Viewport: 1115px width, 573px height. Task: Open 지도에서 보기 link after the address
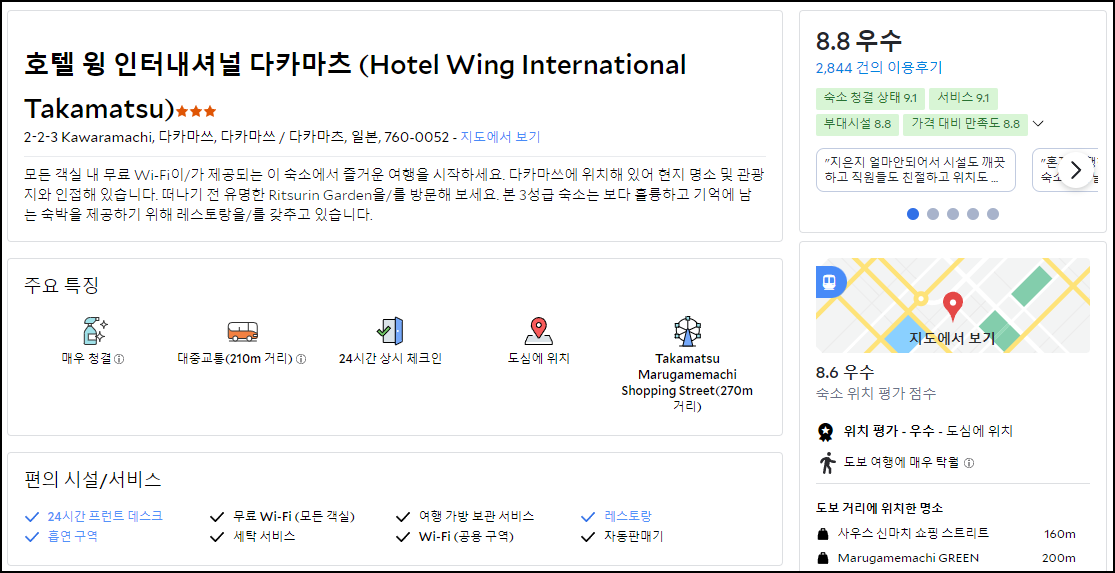click(501, 136)
